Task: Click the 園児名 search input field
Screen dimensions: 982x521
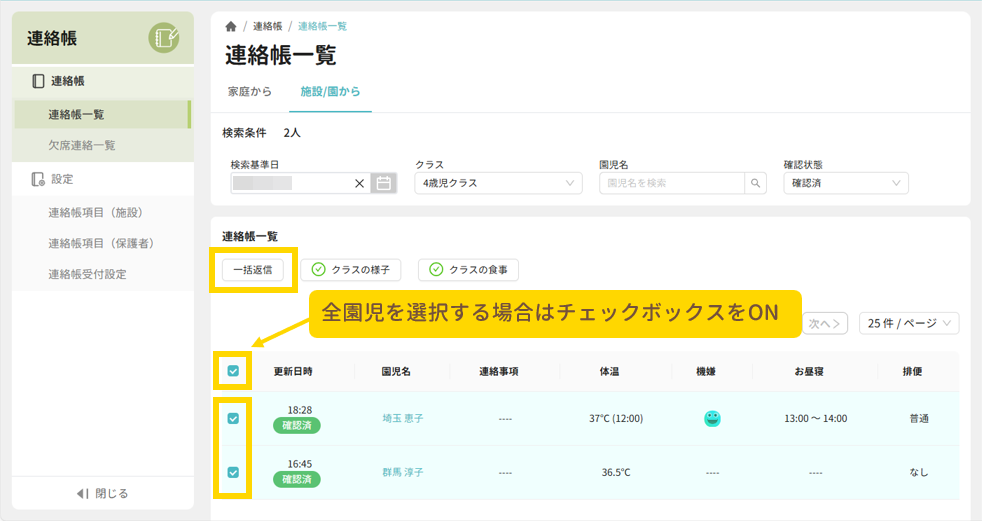Action: pyautogui.click(x=672, y=183)
